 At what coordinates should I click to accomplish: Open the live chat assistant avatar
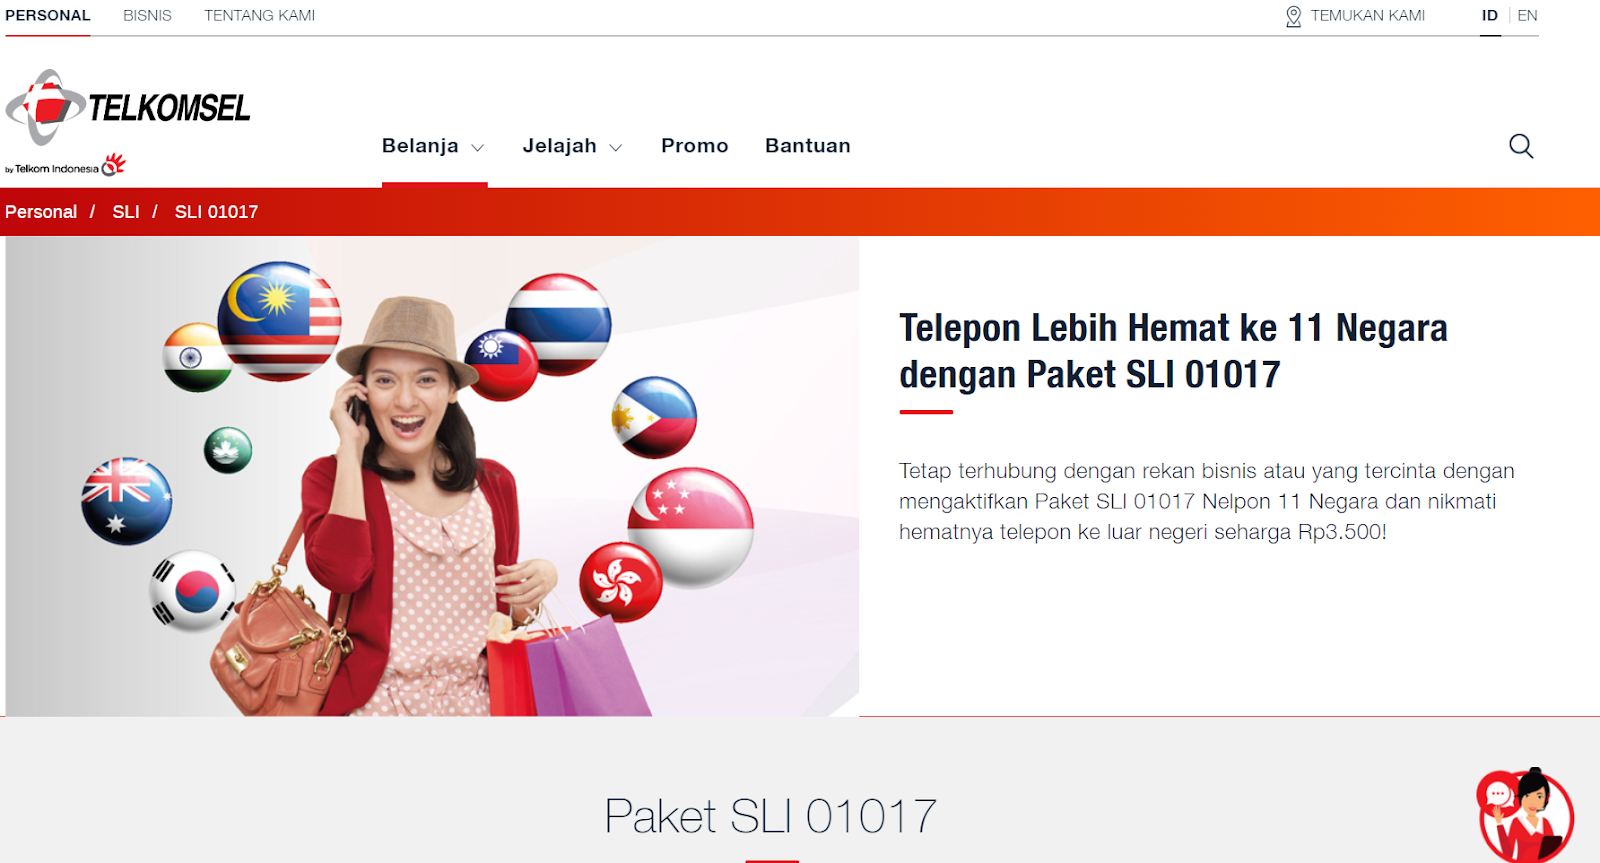pos(1525,815)
